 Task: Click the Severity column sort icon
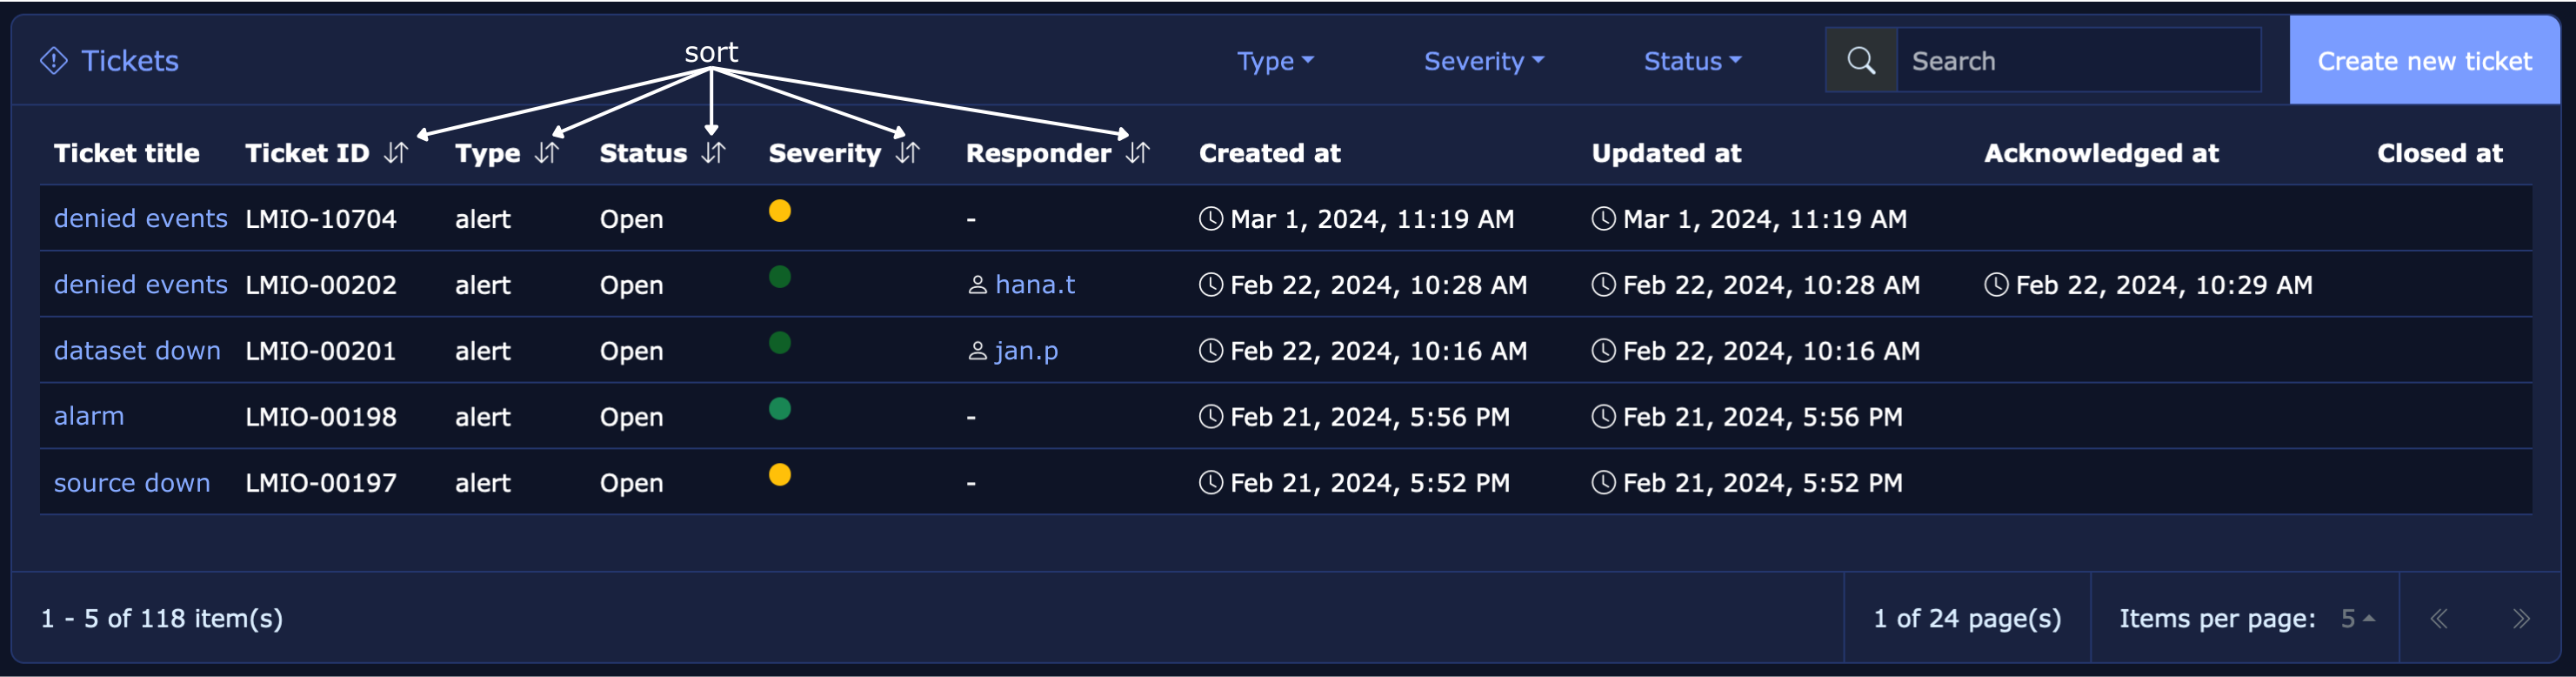point(907,153)
